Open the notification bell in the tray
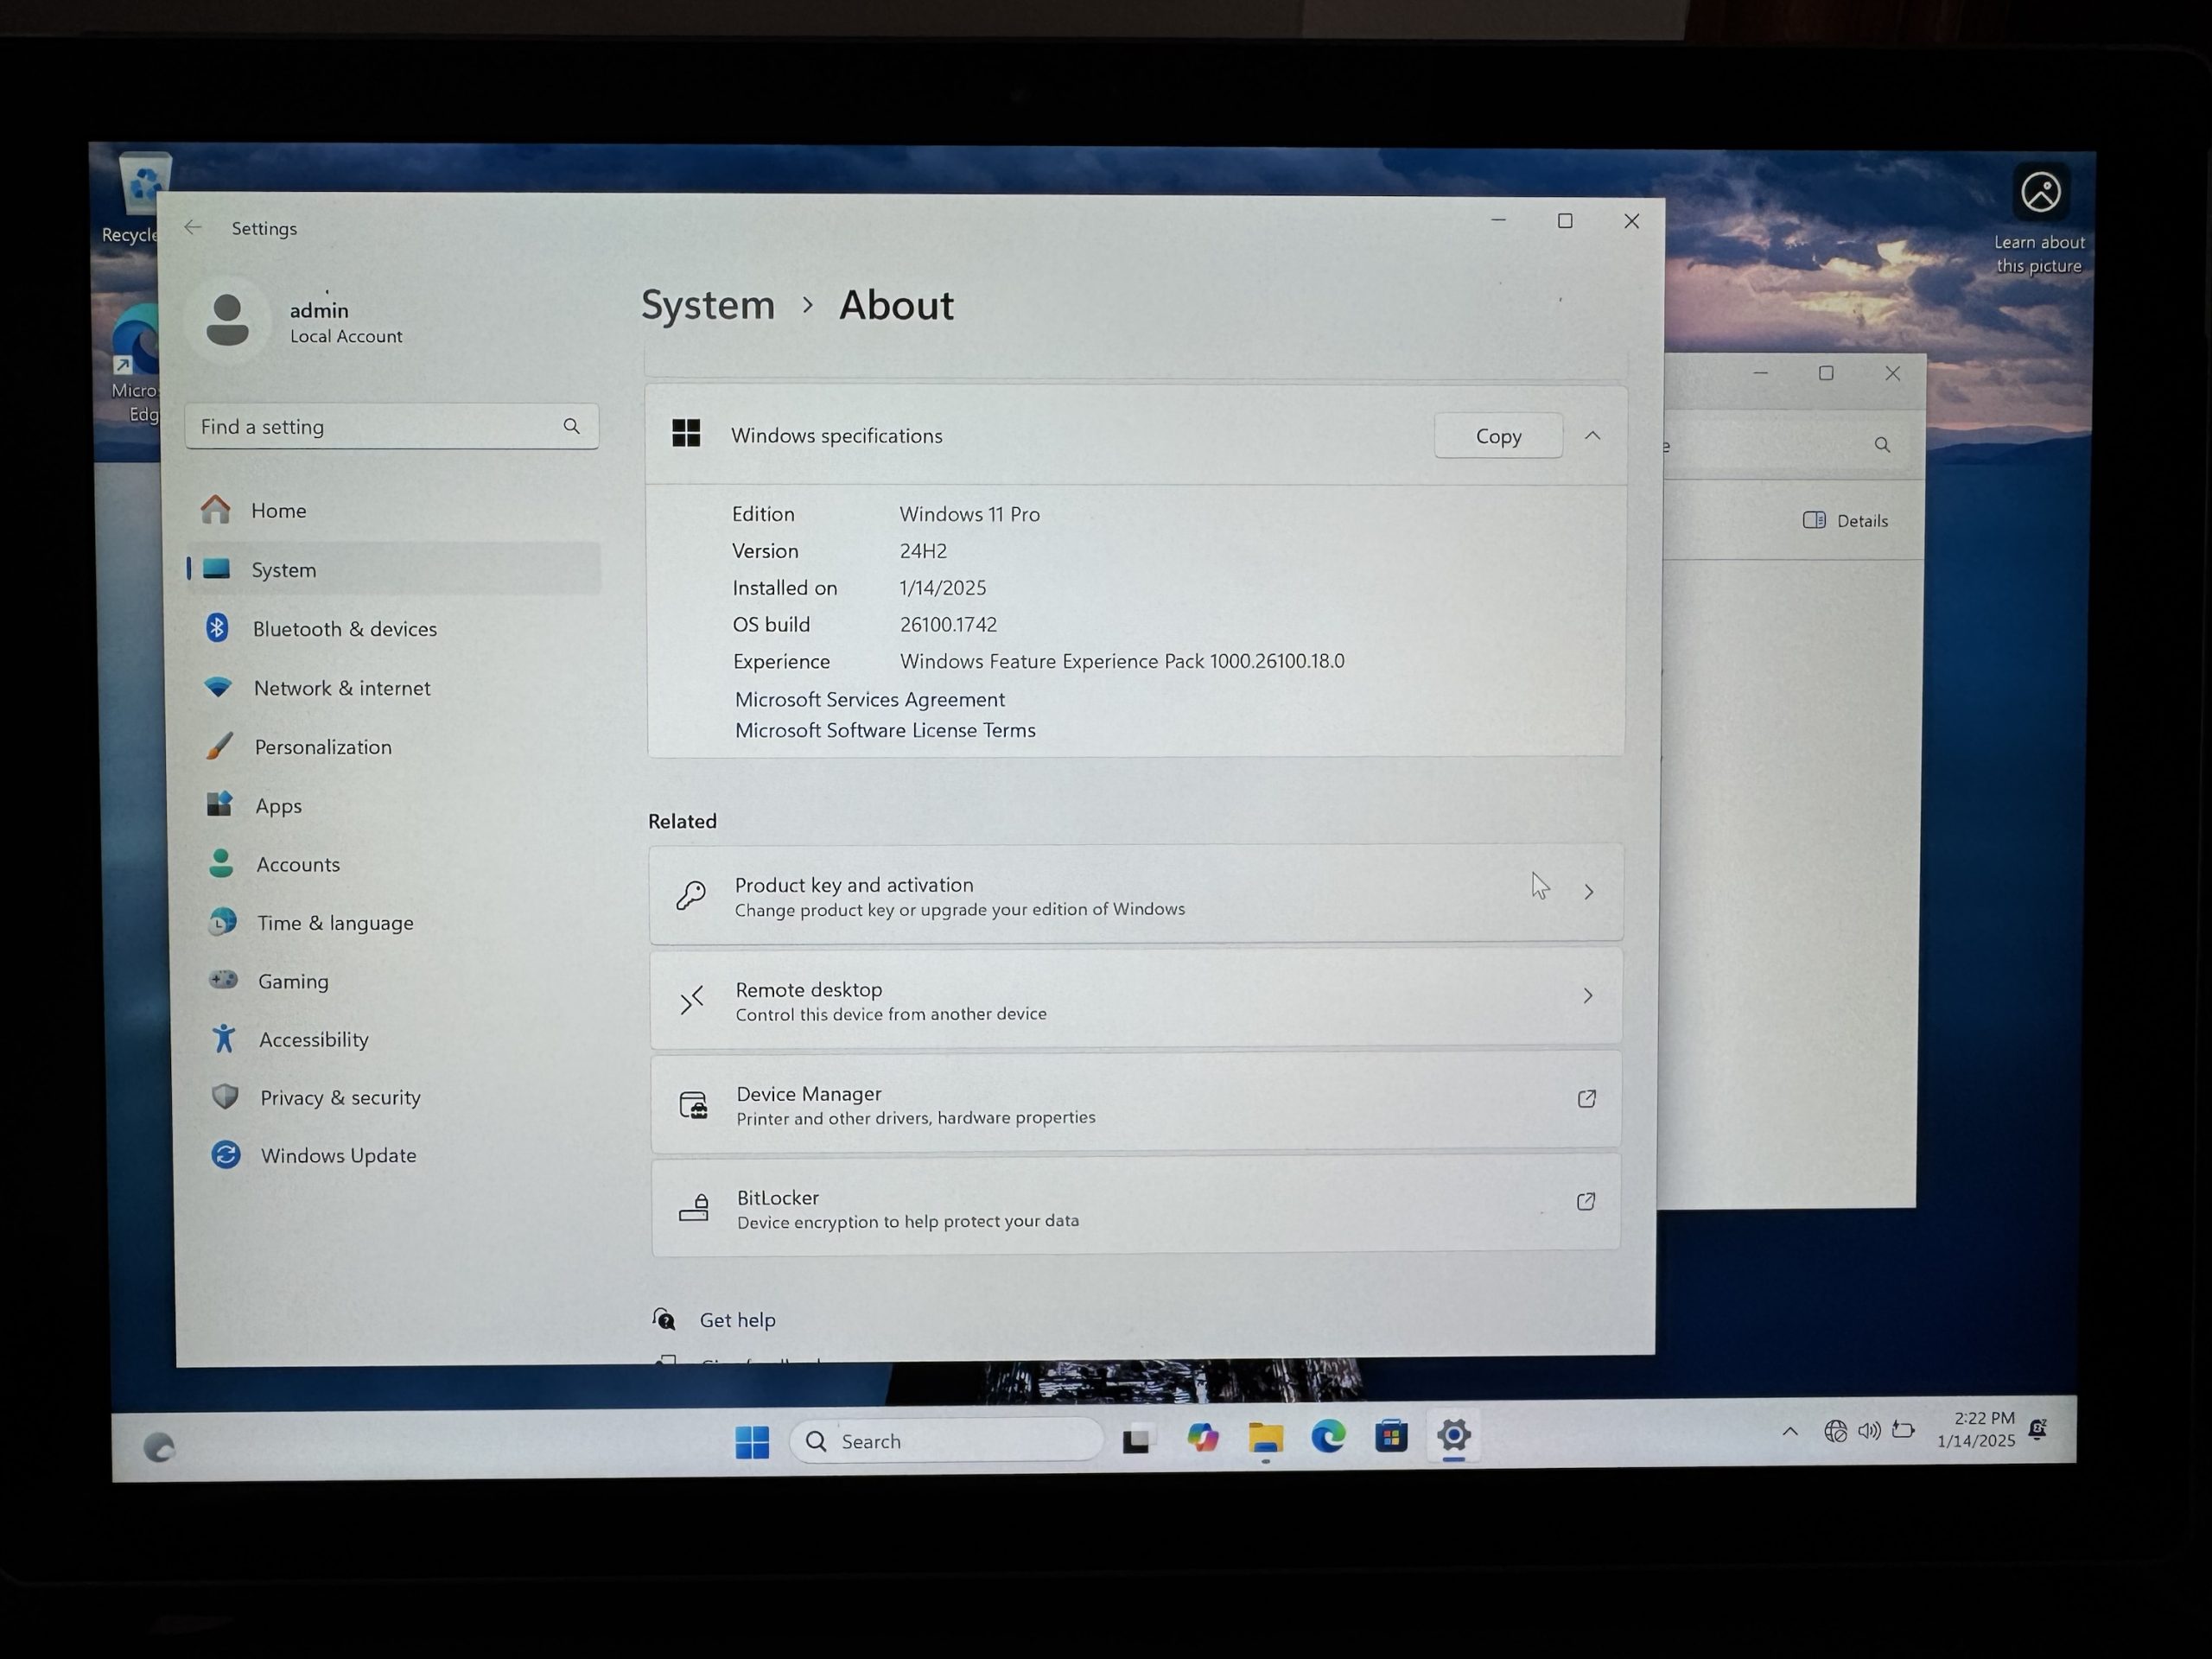Viewport: 2212px width, 1659px height. (x=2038, y=1429)
